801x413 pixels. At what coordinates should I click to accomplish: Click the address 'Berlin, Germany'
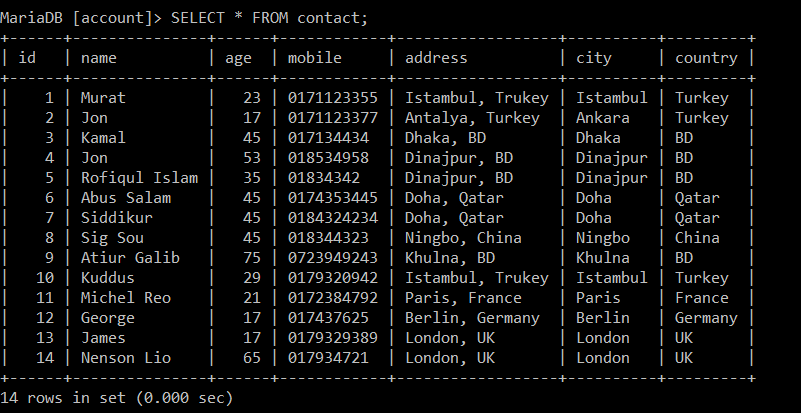(x=472, y=318)
